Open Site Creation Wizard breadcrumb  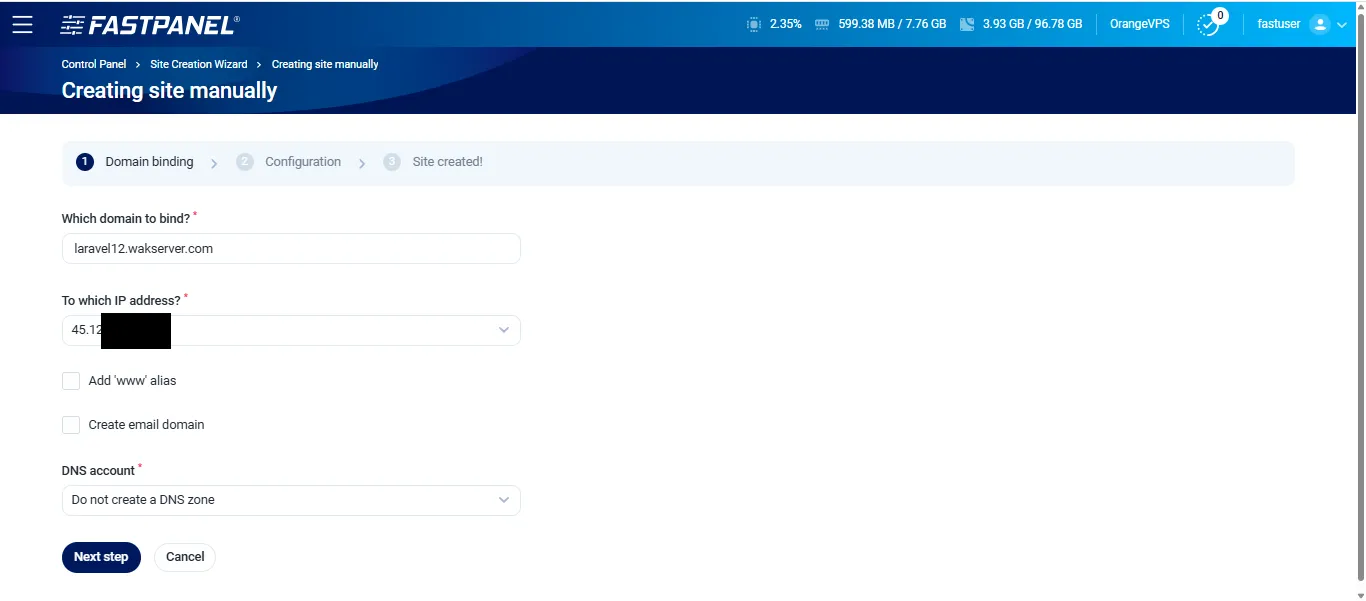pos(198,64)
